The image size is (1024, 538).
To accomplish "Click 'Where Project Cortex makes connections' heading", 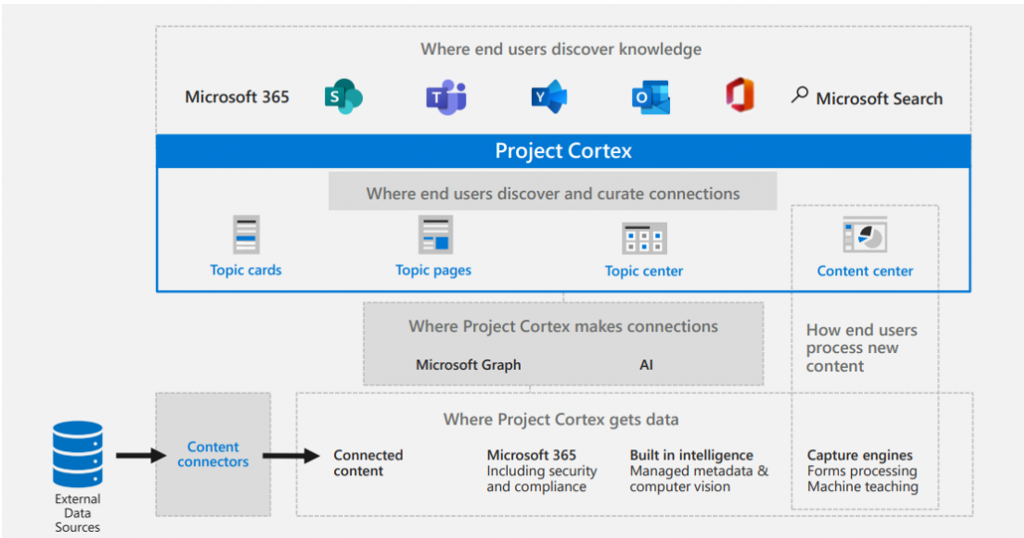I will pyautogui.click(x=563, y=326).
